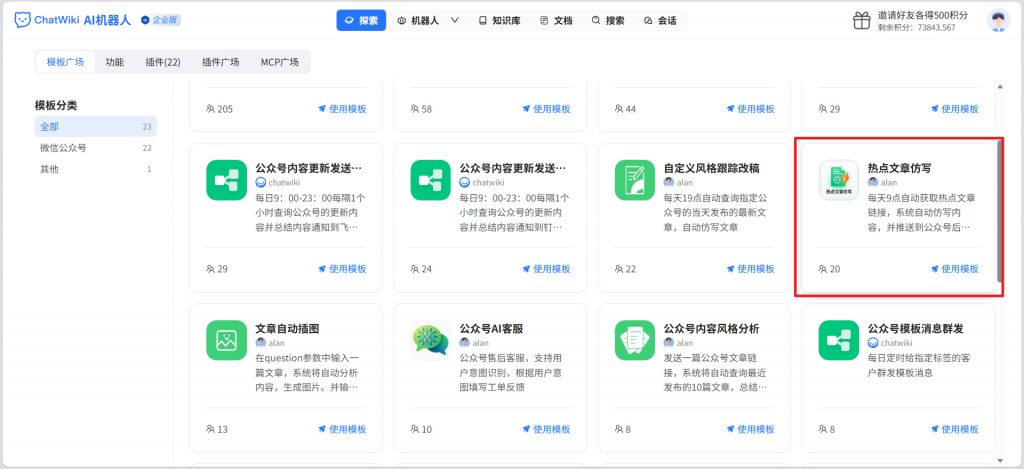The image size is (1024, 469).
Task: Select the 全部 template category
Action: coord(95,126)
